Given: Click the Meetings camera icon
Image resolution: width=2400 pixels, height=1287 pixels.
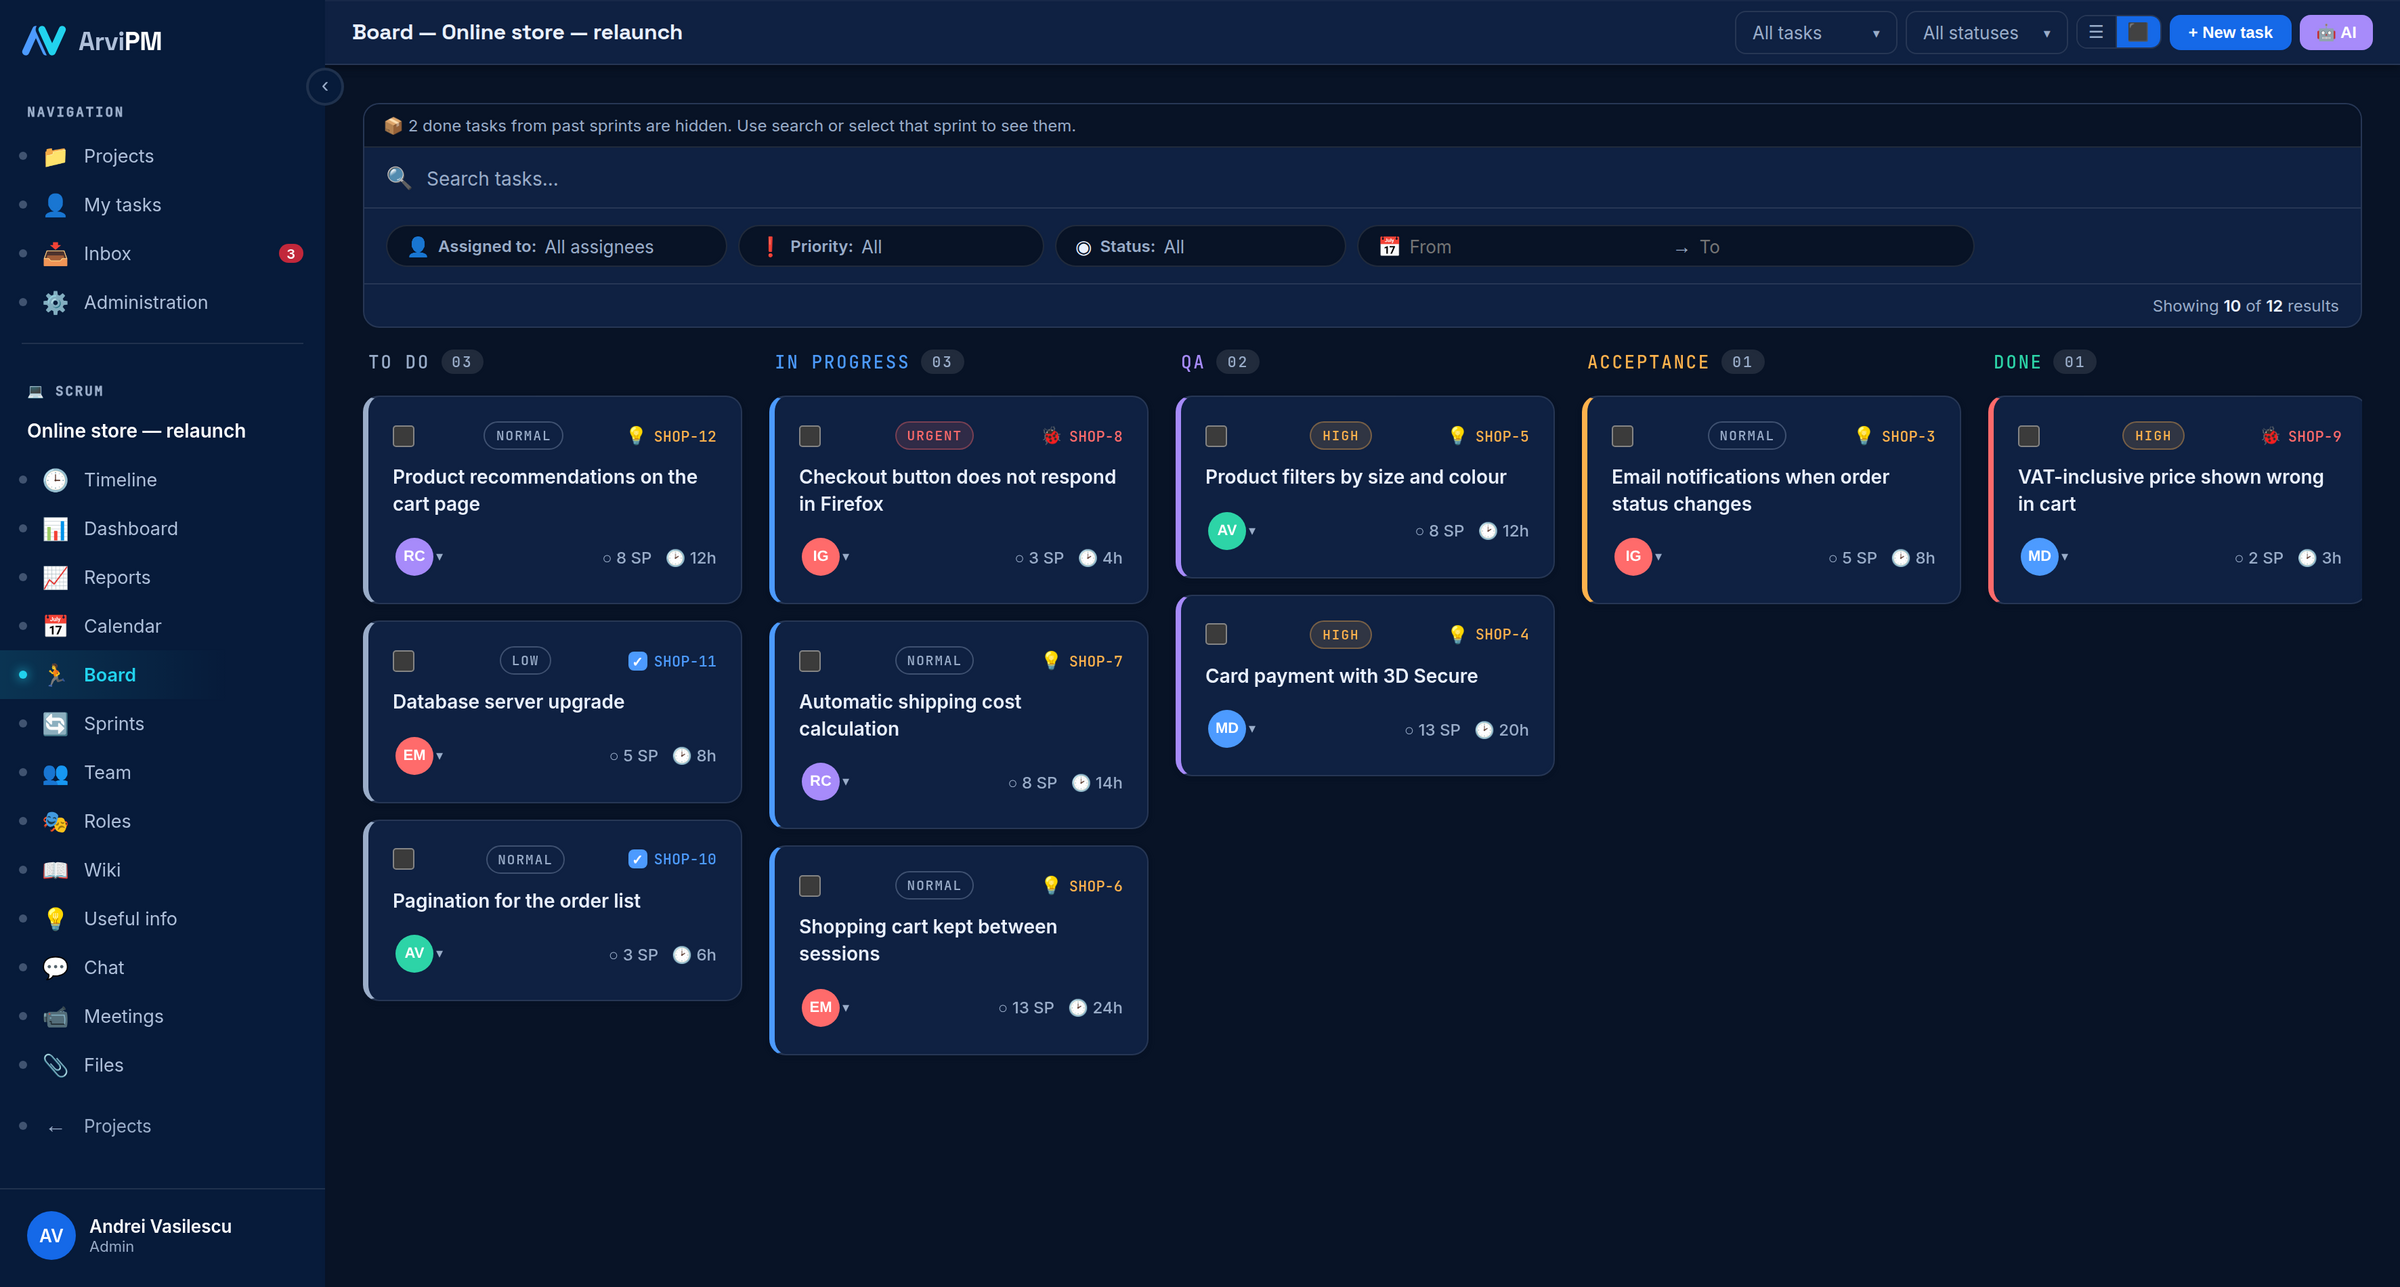Looking at the screenshot, I should pyautogui.click(x=55, y=1017).
